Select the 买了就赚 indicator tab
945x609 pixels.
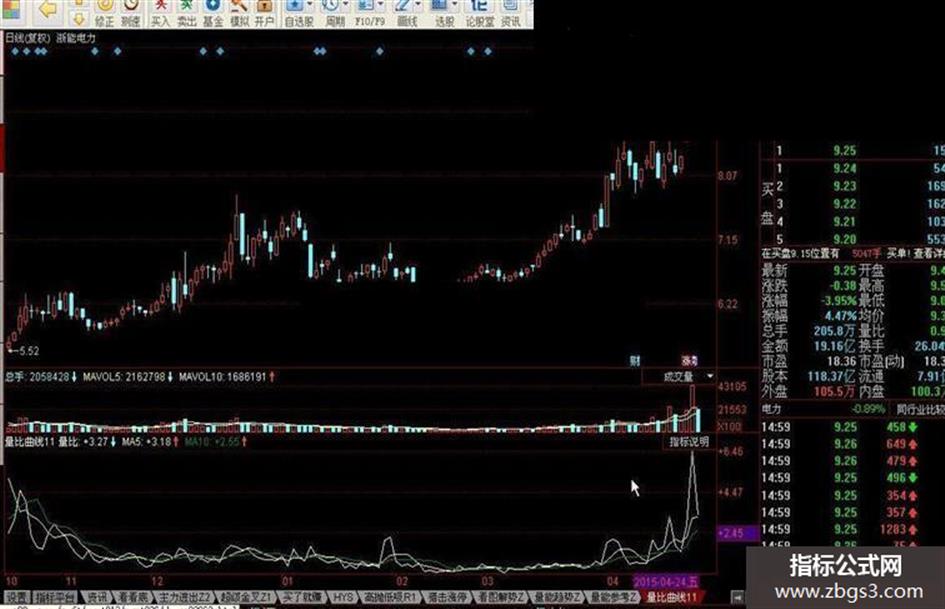(x=303, y=598)
